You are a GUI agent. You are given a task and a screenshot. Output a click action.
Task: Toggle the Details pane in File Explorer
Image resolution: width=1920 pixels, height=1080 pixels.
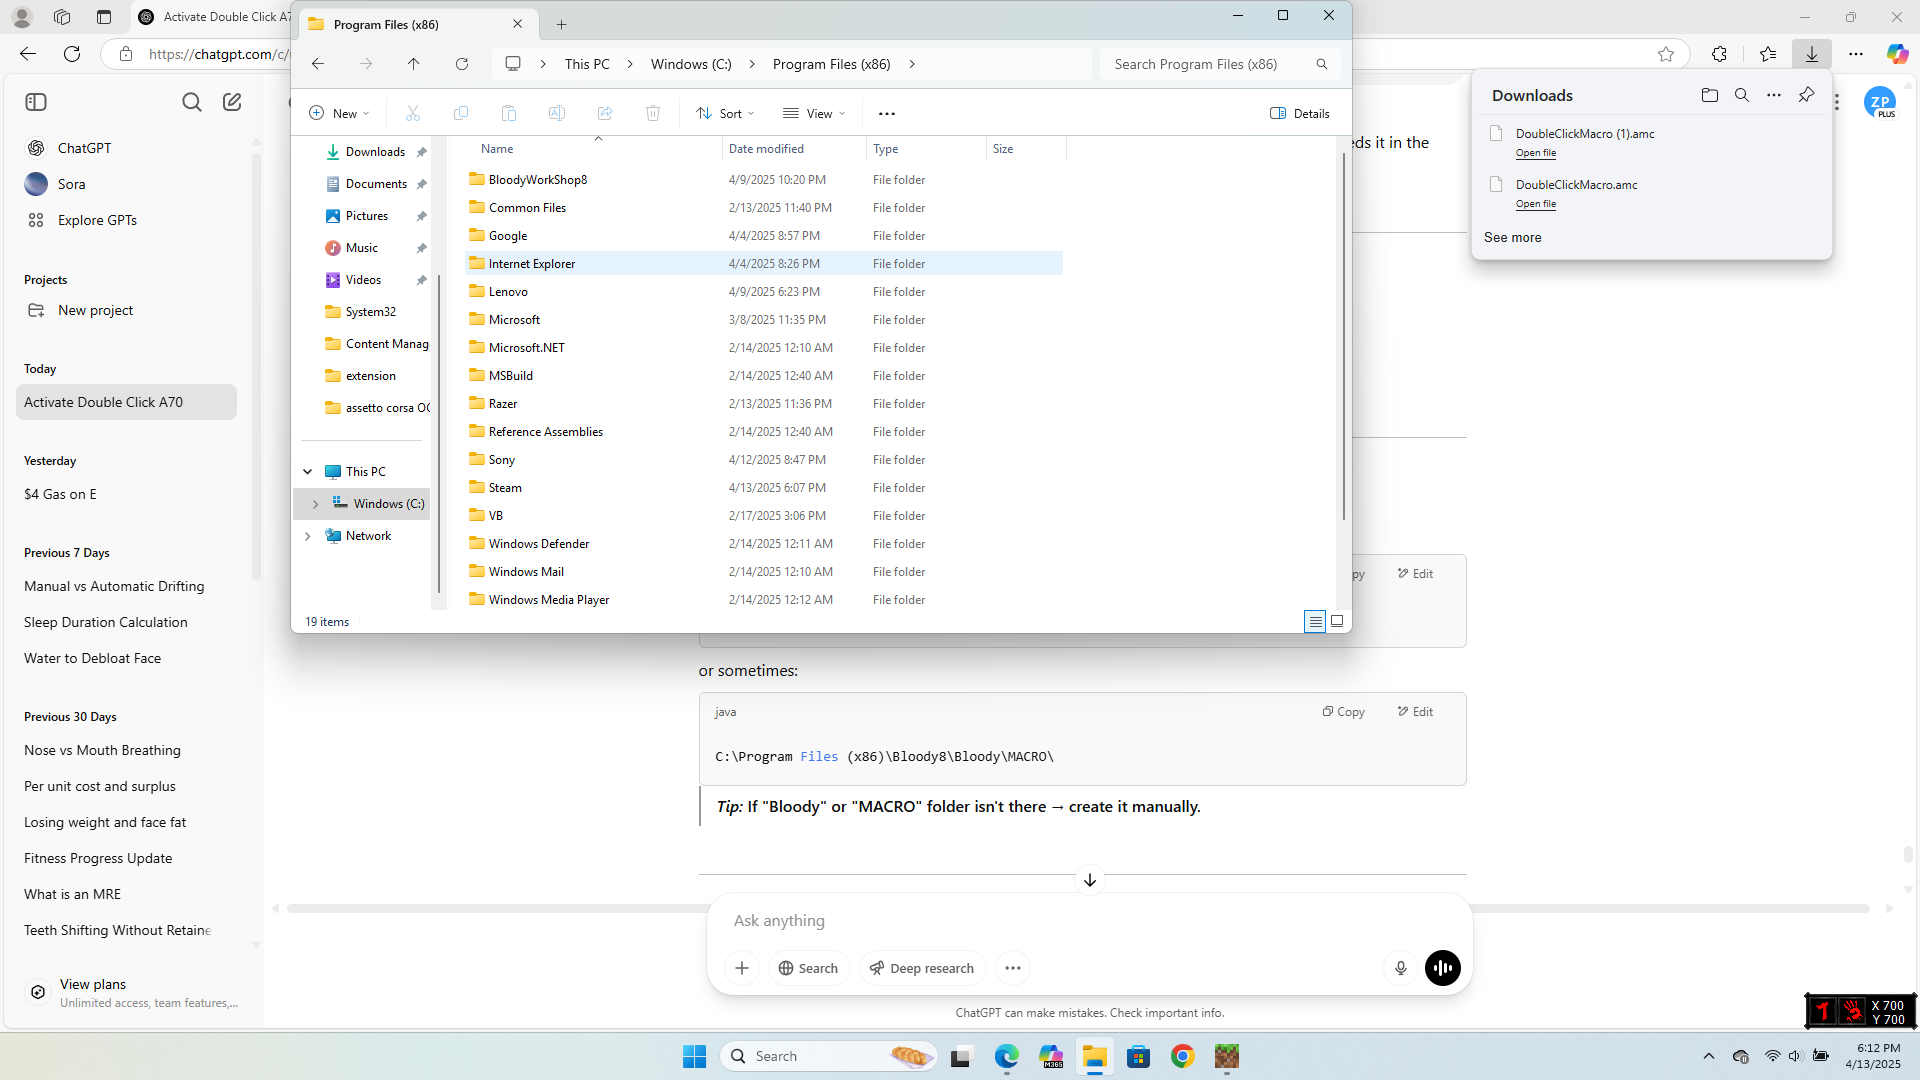[x=1299, y=113]
